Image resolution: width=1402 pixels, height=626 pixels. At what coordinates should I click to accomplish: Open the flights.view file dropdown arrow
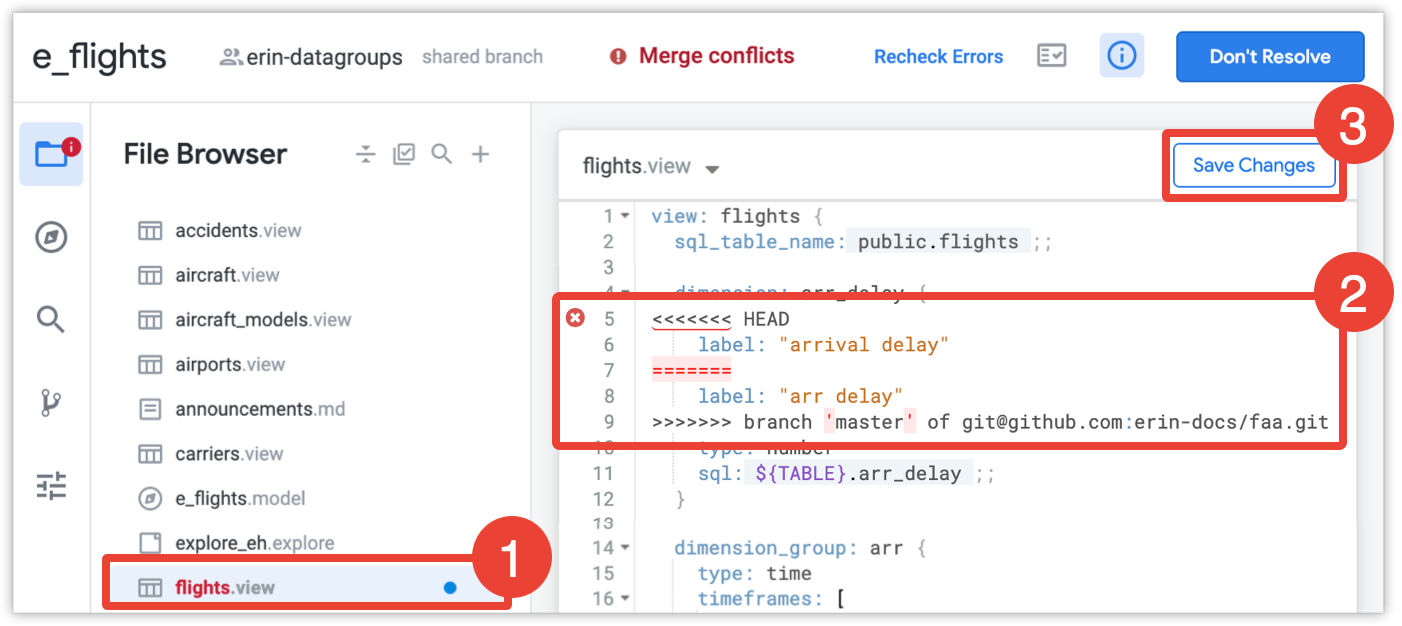712,169
